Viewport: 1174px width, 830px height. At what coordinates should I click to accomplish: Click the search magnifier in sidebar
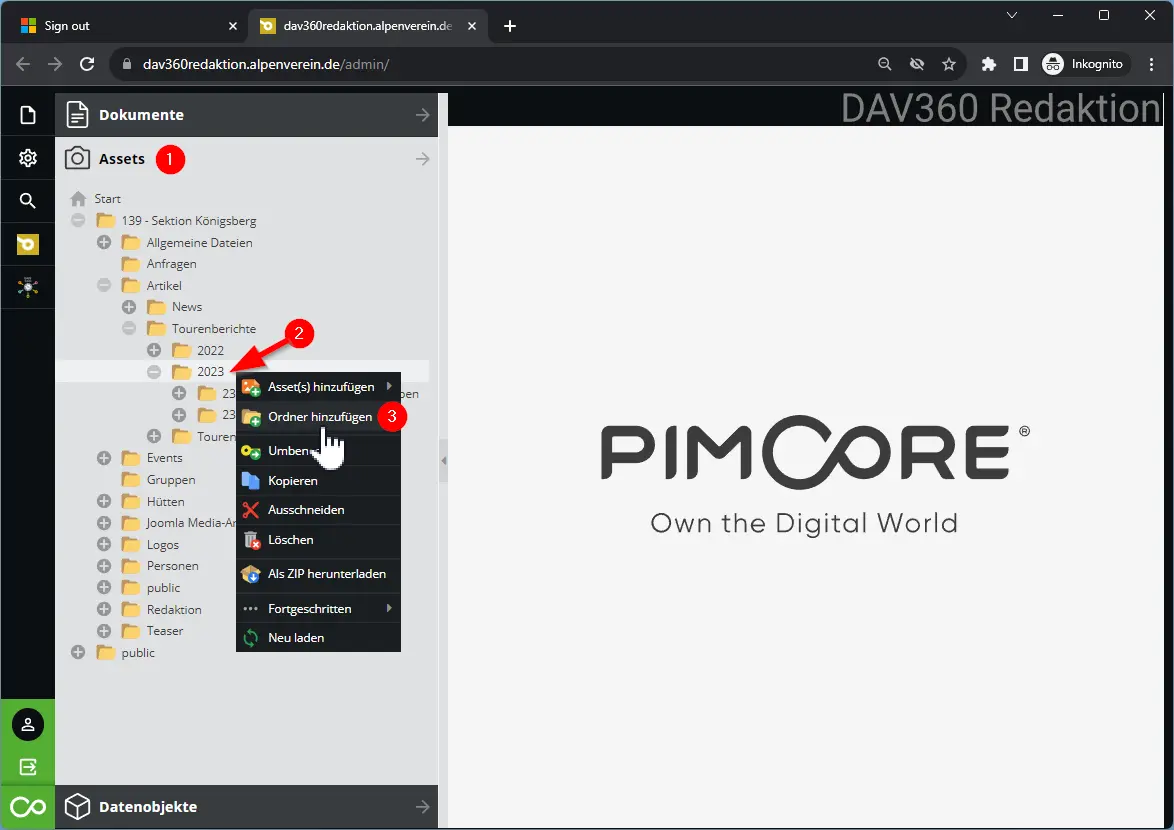[27, 201]
